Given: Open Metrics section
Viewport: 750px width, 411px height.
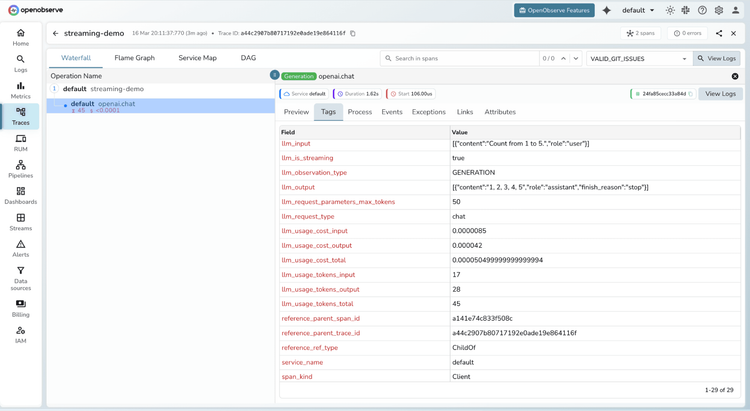Looking at the screenshot, I should pos(21,90).
